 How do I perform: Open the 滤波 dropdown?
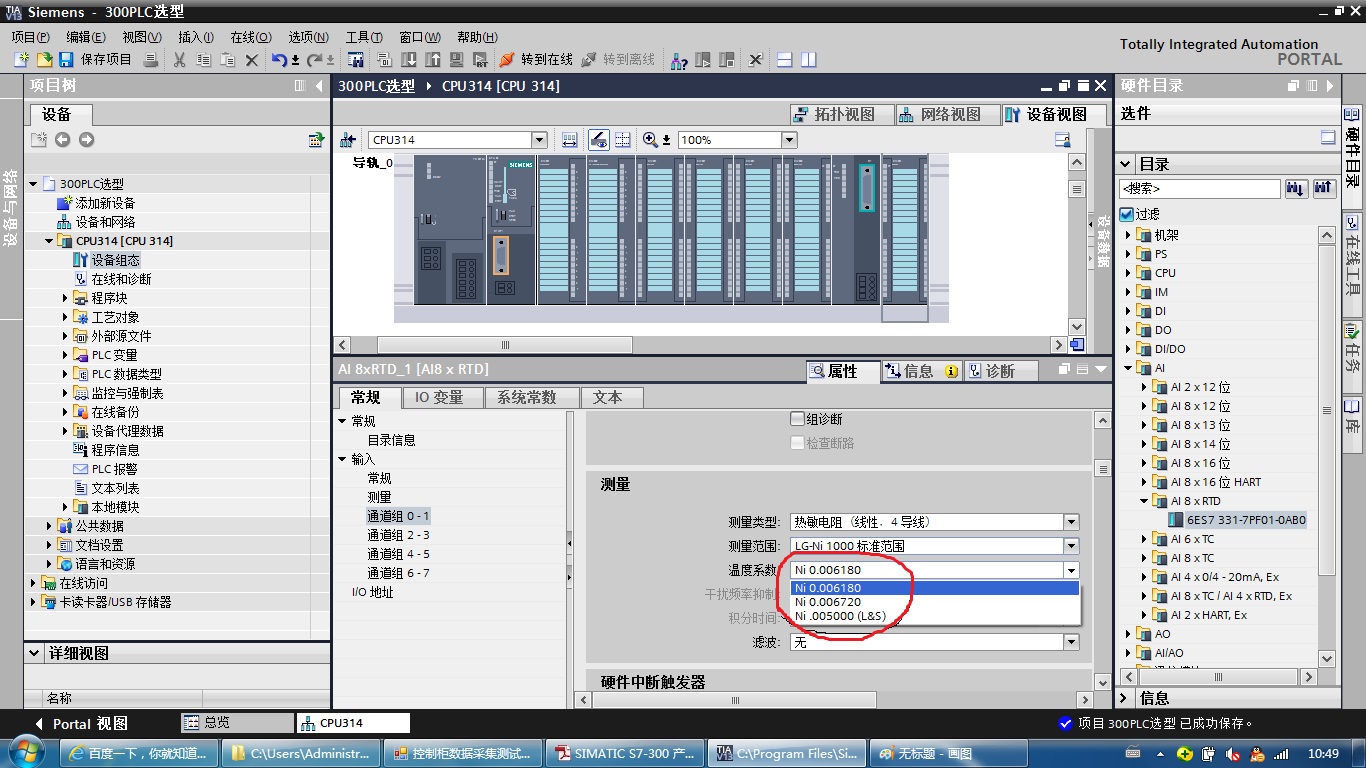pyautogui.click(x=1071, y=642)
